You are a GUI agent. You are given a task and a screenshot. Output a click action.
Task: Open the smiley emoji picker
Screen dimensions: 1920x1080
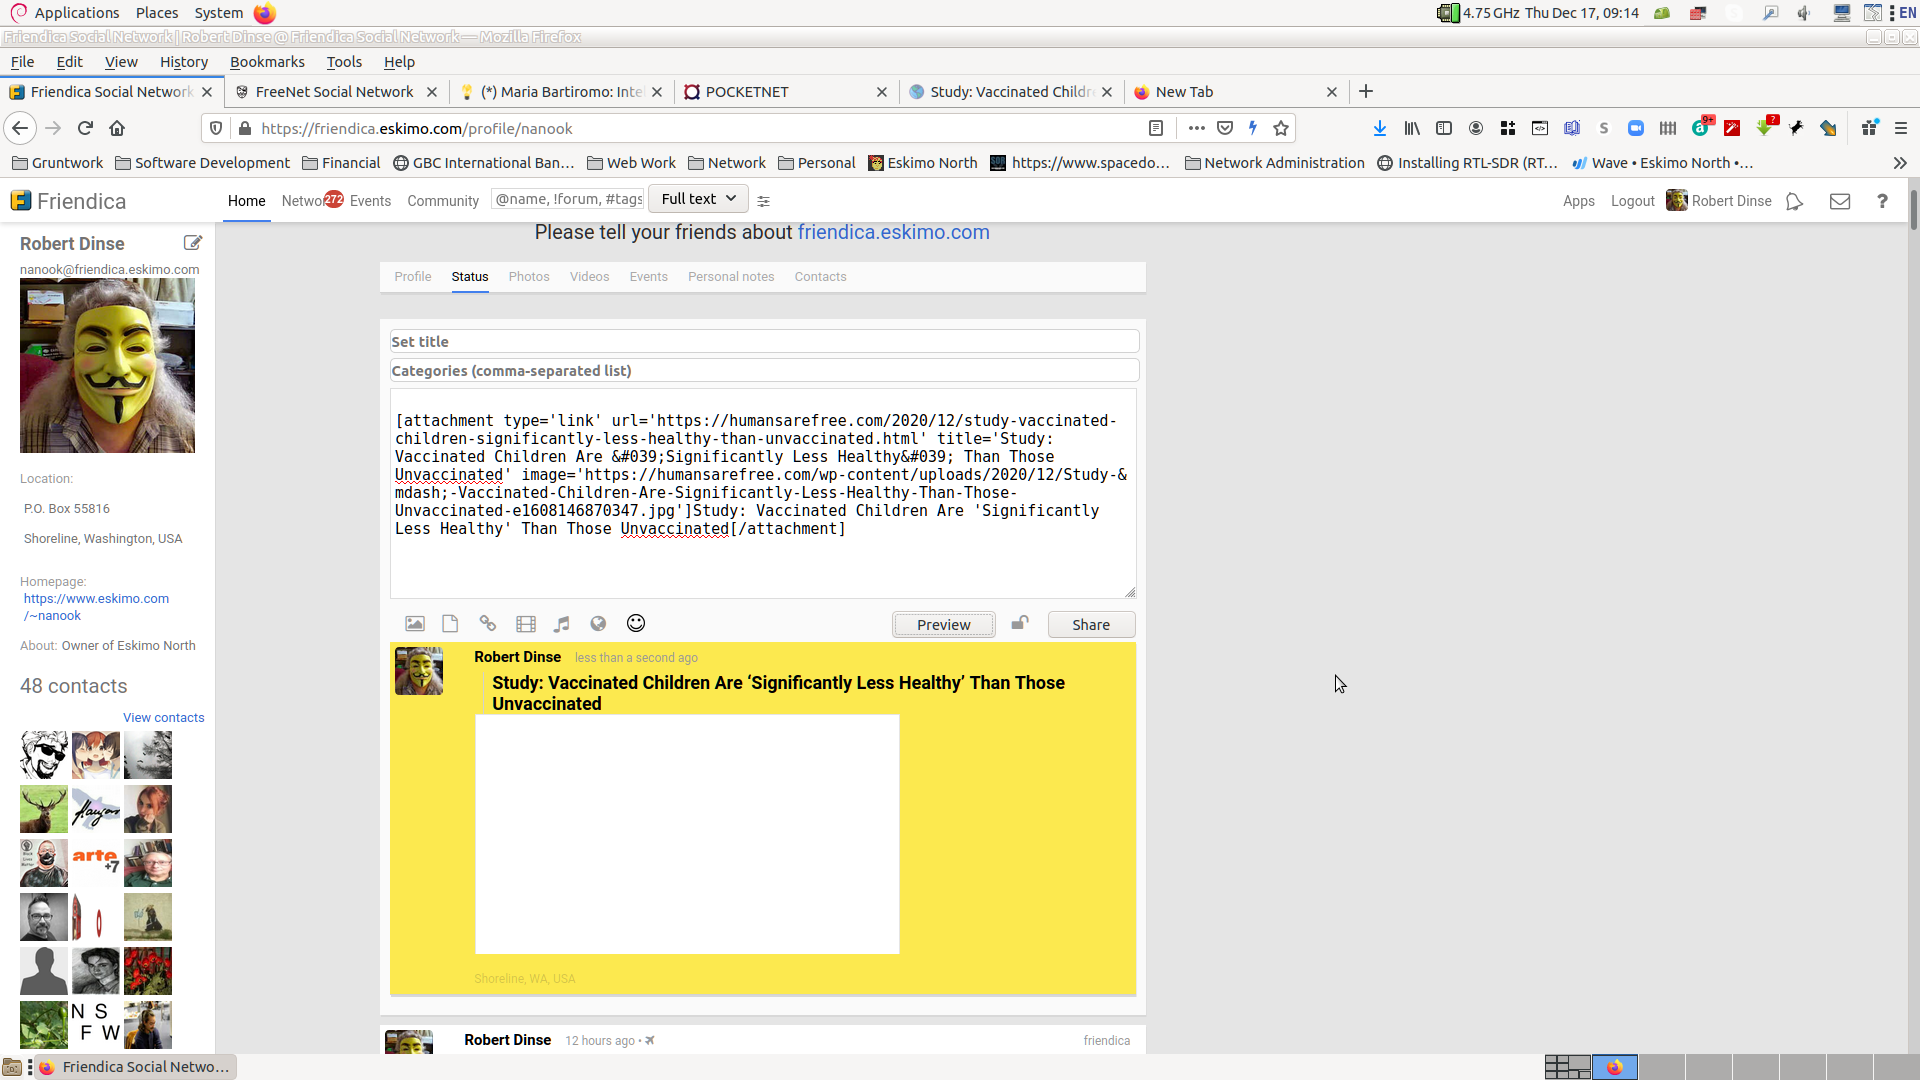[636, 624]
